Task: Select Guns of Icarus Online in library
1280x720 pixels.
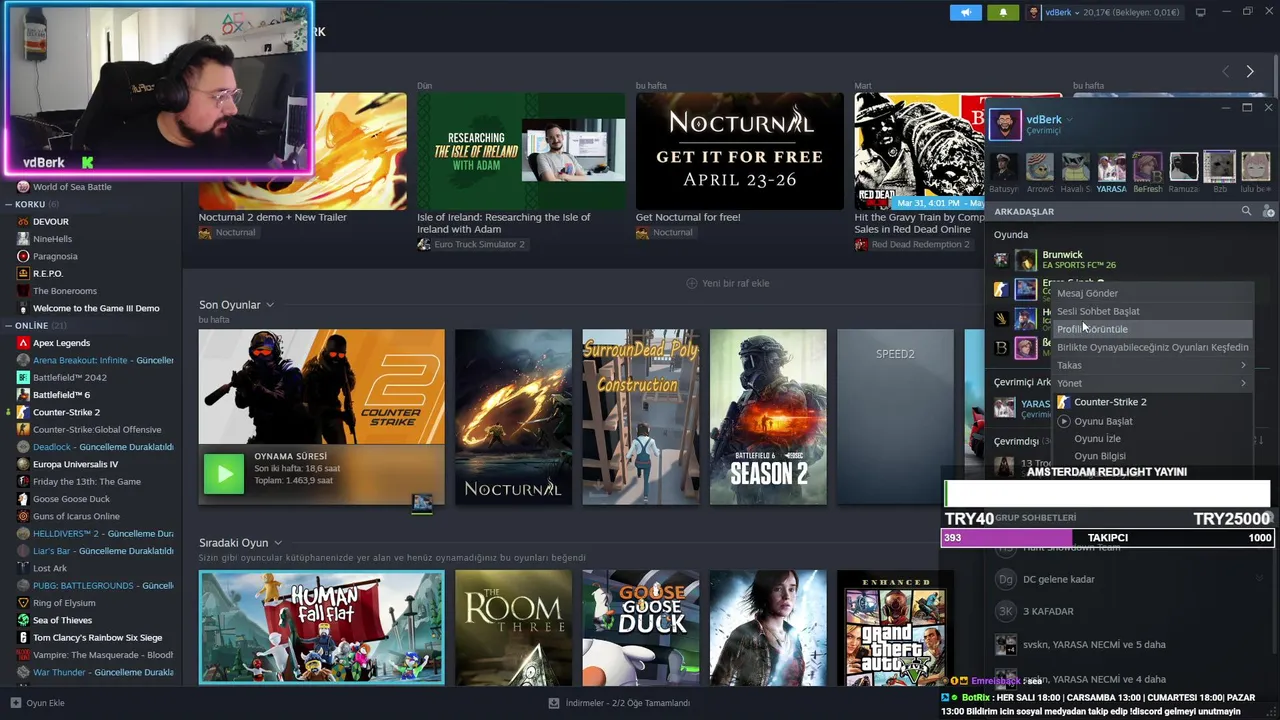Action: [76, 516]
